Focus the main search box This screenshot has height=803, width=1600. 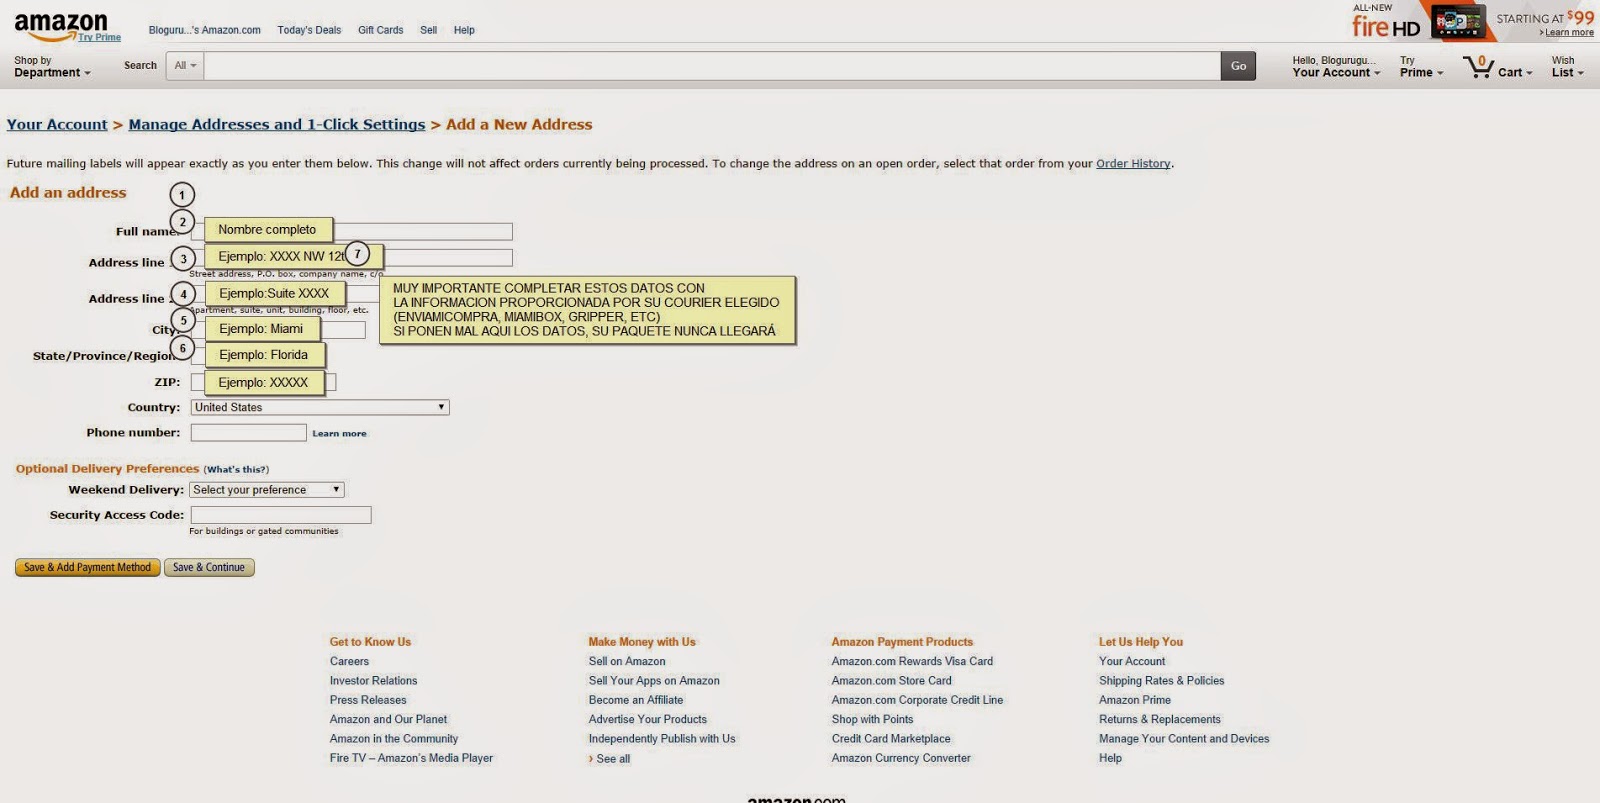(712, 66)
